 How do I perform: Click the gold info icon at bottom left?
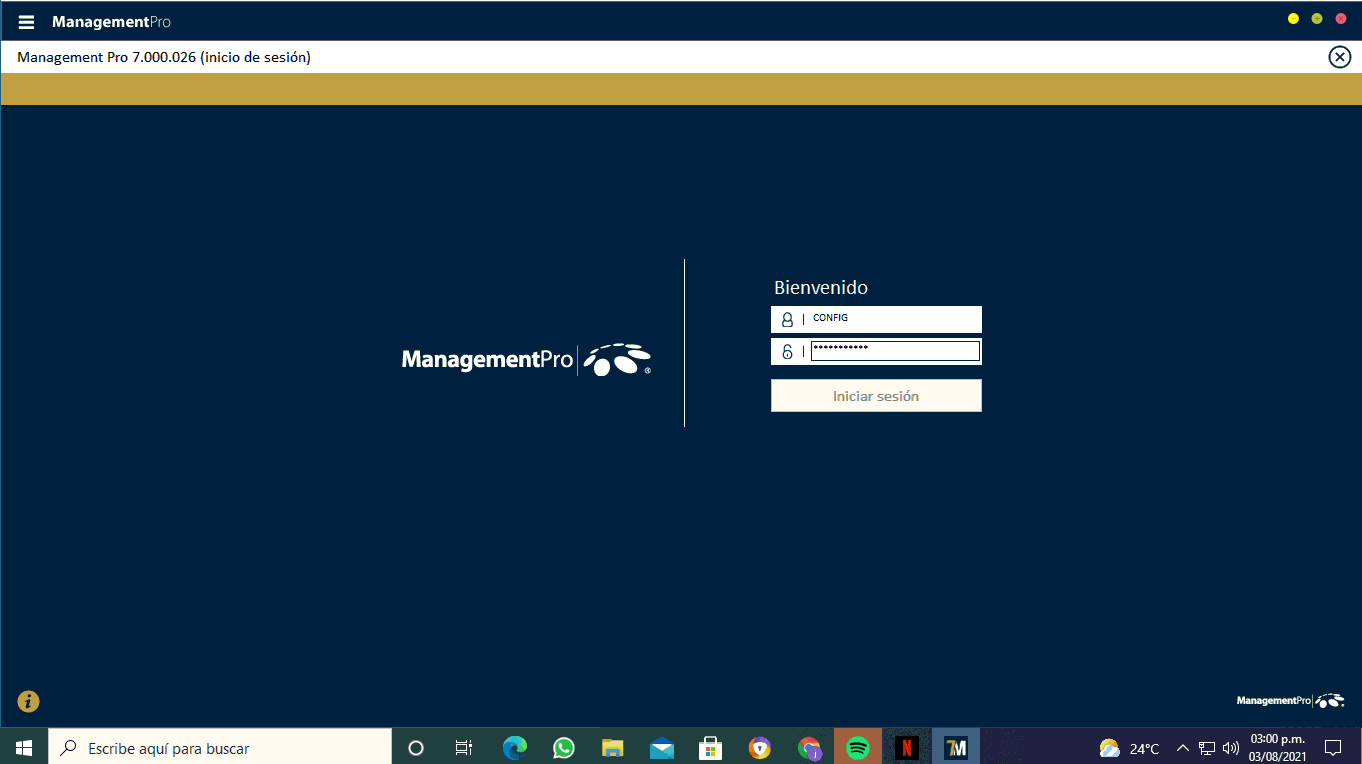point(29,701)
